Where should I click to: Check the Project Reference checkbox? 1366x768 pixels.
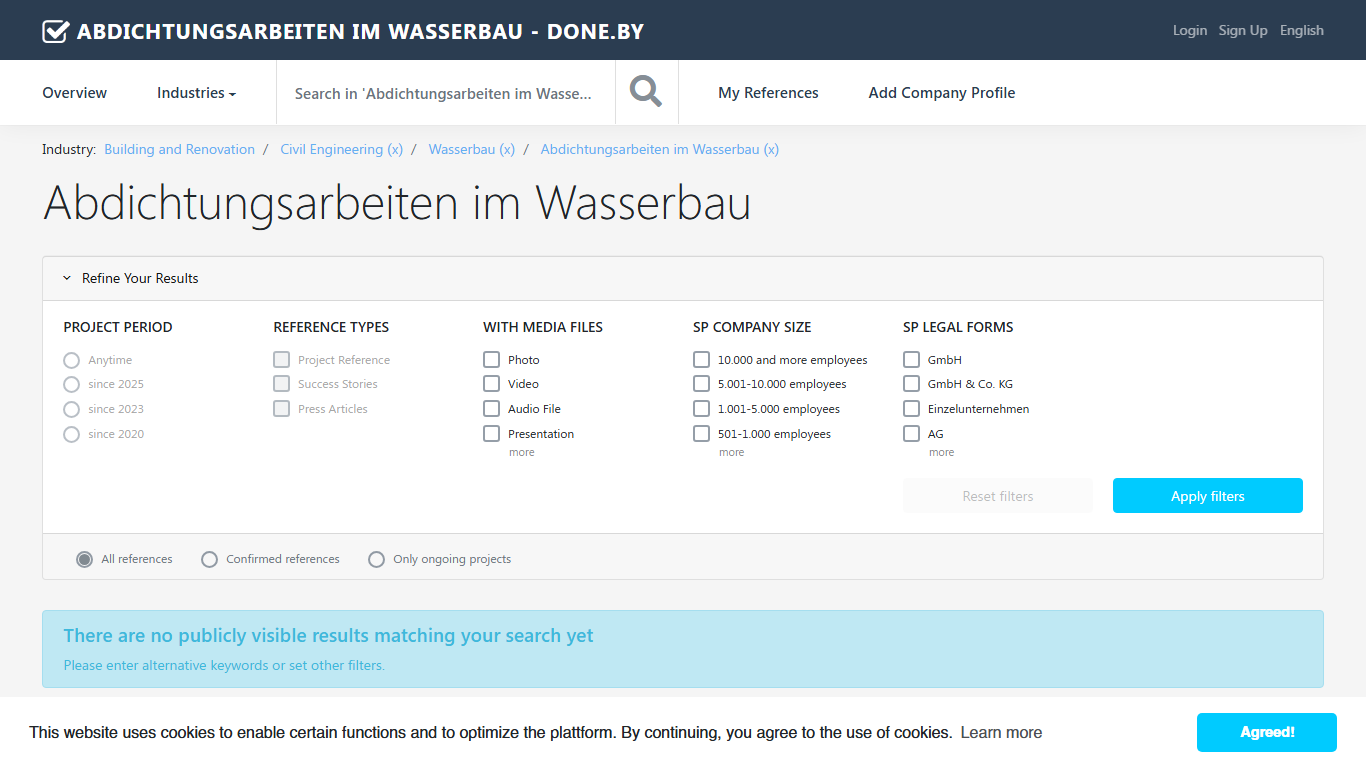[282, 359]
